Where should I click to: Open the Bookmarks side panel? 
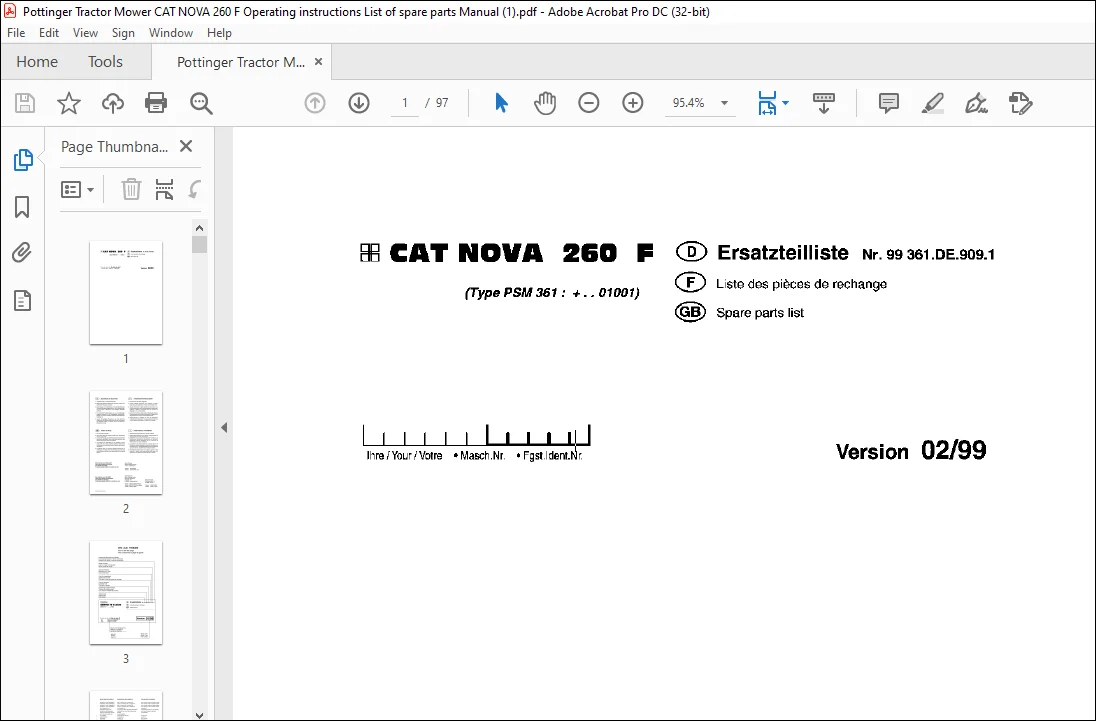[x=22, y=207]
